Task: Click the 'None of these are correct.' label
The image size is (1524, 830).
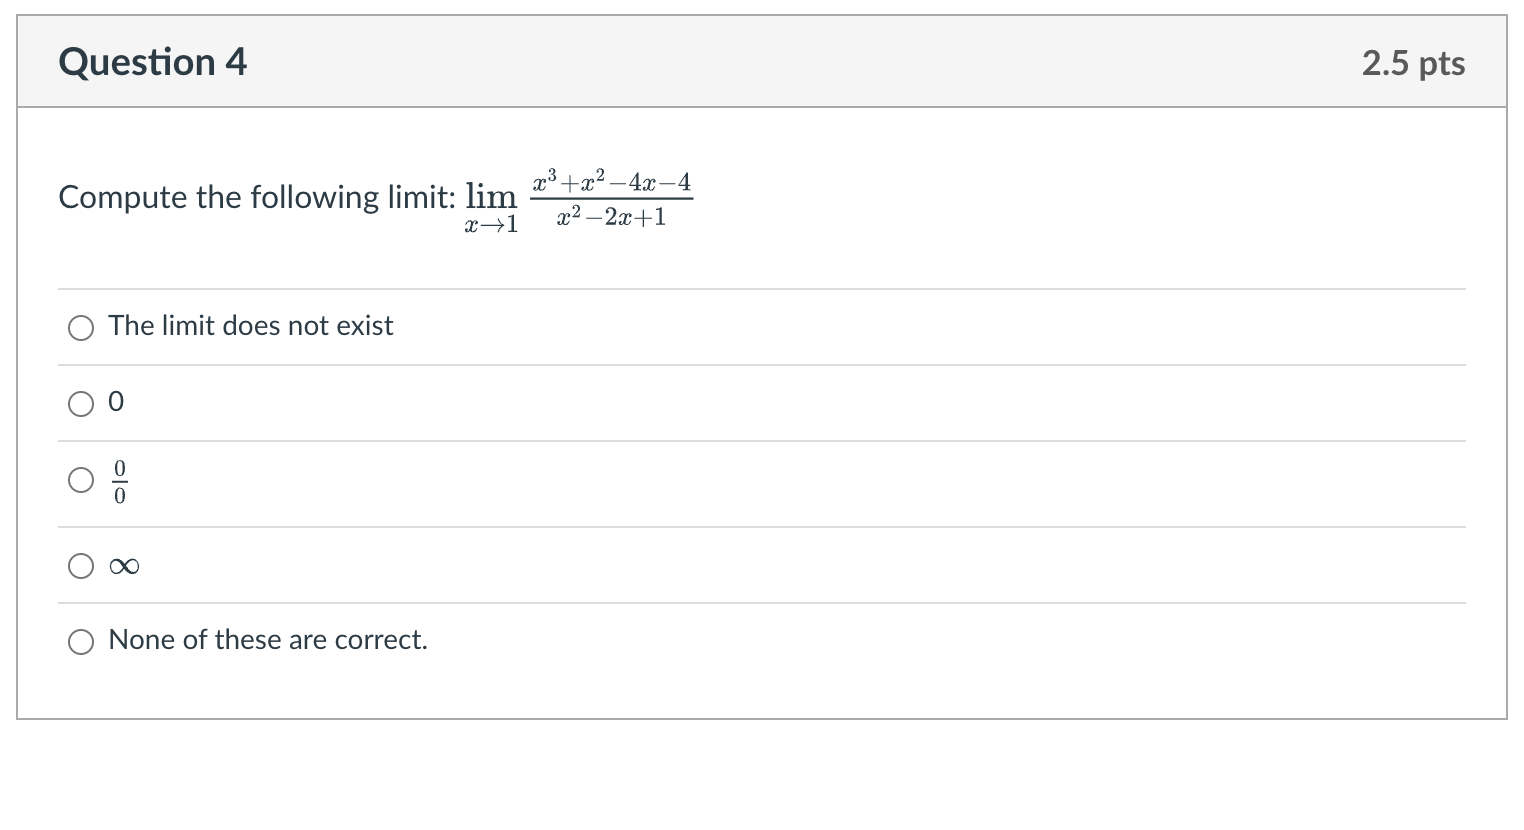Action: pos(267,640)
